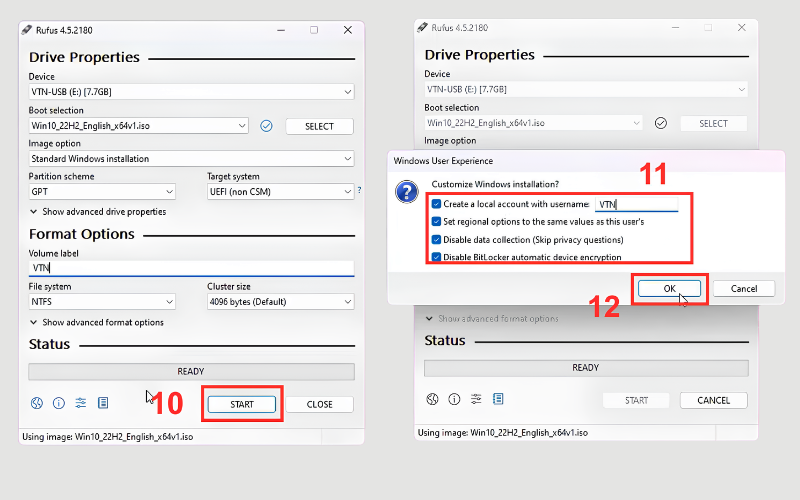Click greyed START button in right Rufus window
This screenshot has width=800, height=500.
coord(636,400)
